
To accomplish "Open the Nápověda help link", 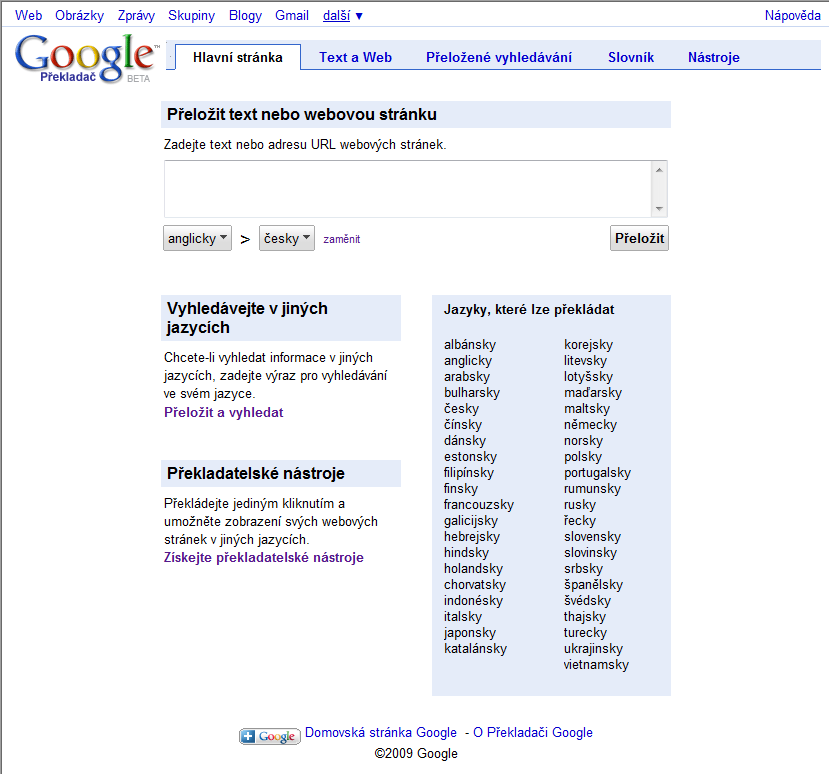I will [x=792, y=15].
